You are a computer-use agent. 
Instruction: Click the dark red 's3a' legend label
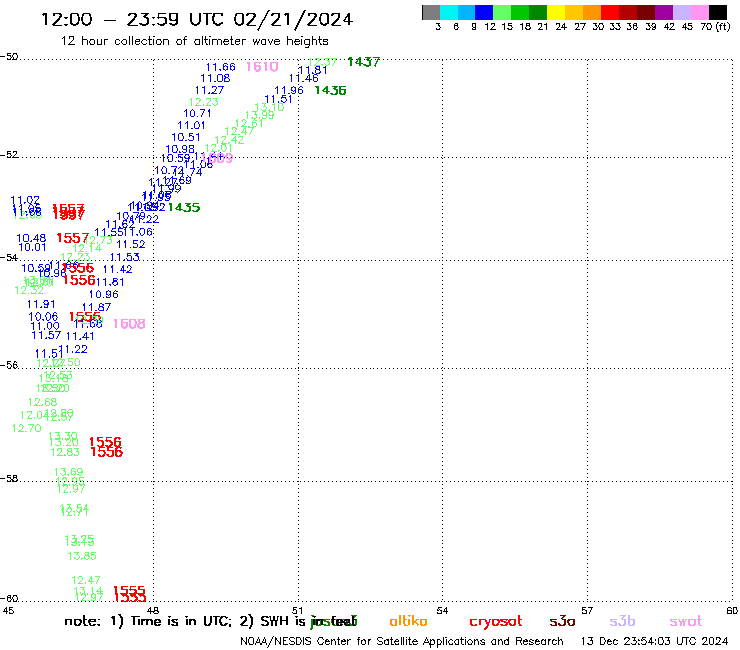[562, 621]
